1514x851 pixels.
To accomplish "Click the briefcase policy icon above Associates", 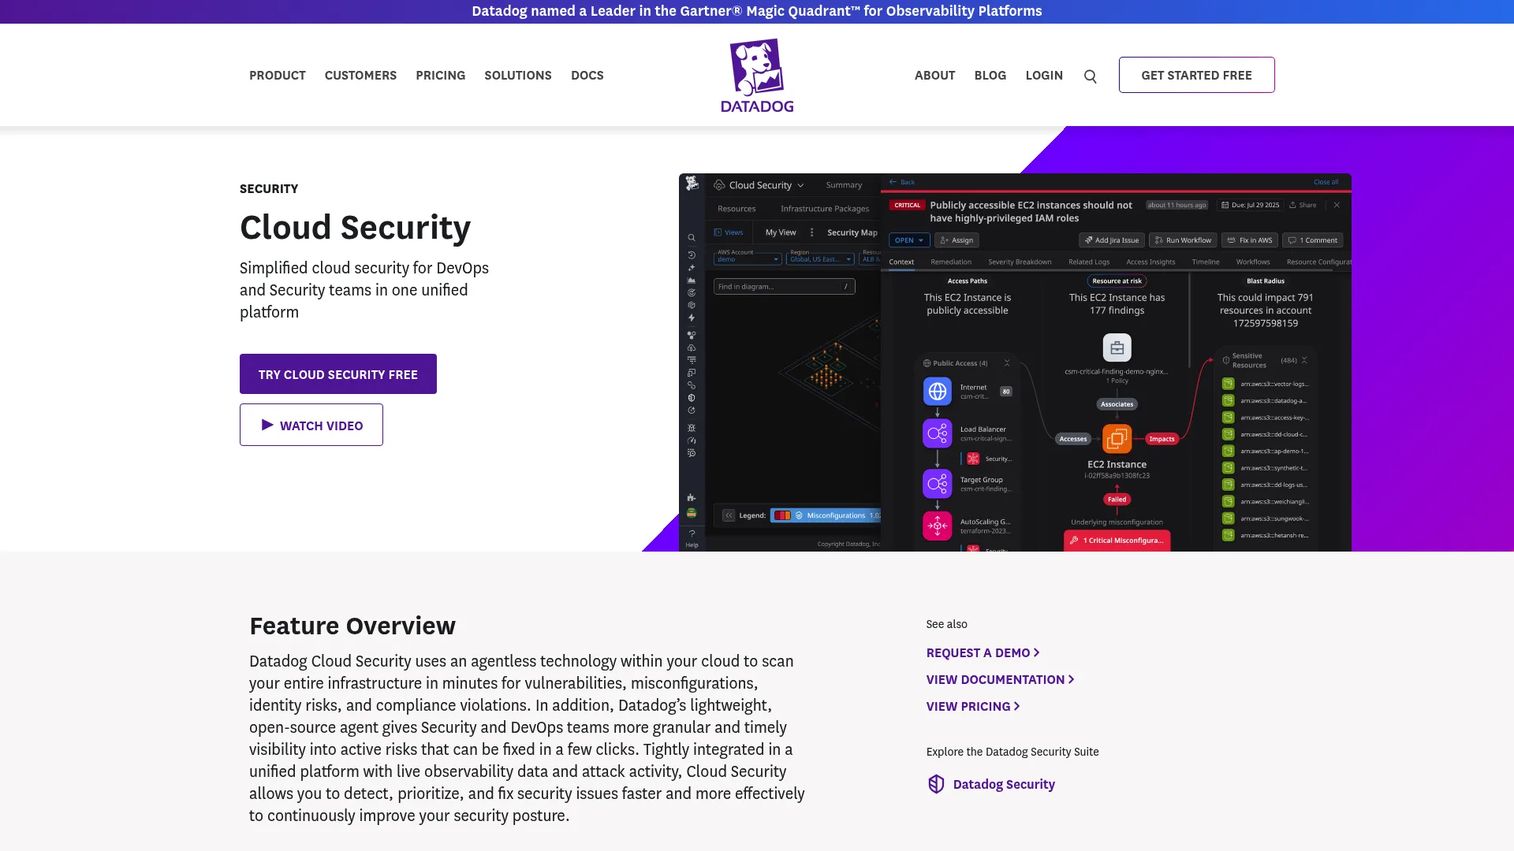I will click(1117, 348).
